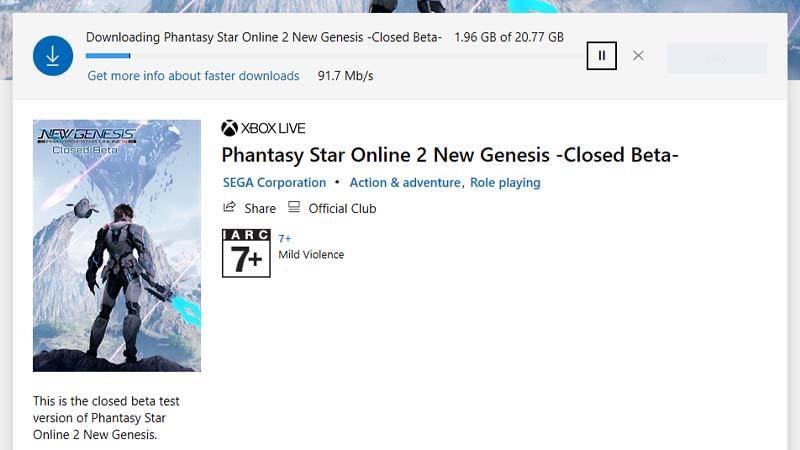
Task: Click the Share arrow icon
Action: point(230,208)
